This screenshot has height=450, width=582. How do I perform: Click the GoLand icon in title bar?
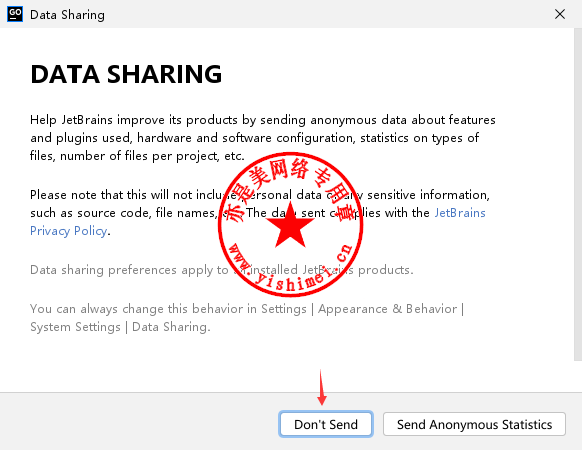coord(15,14)
